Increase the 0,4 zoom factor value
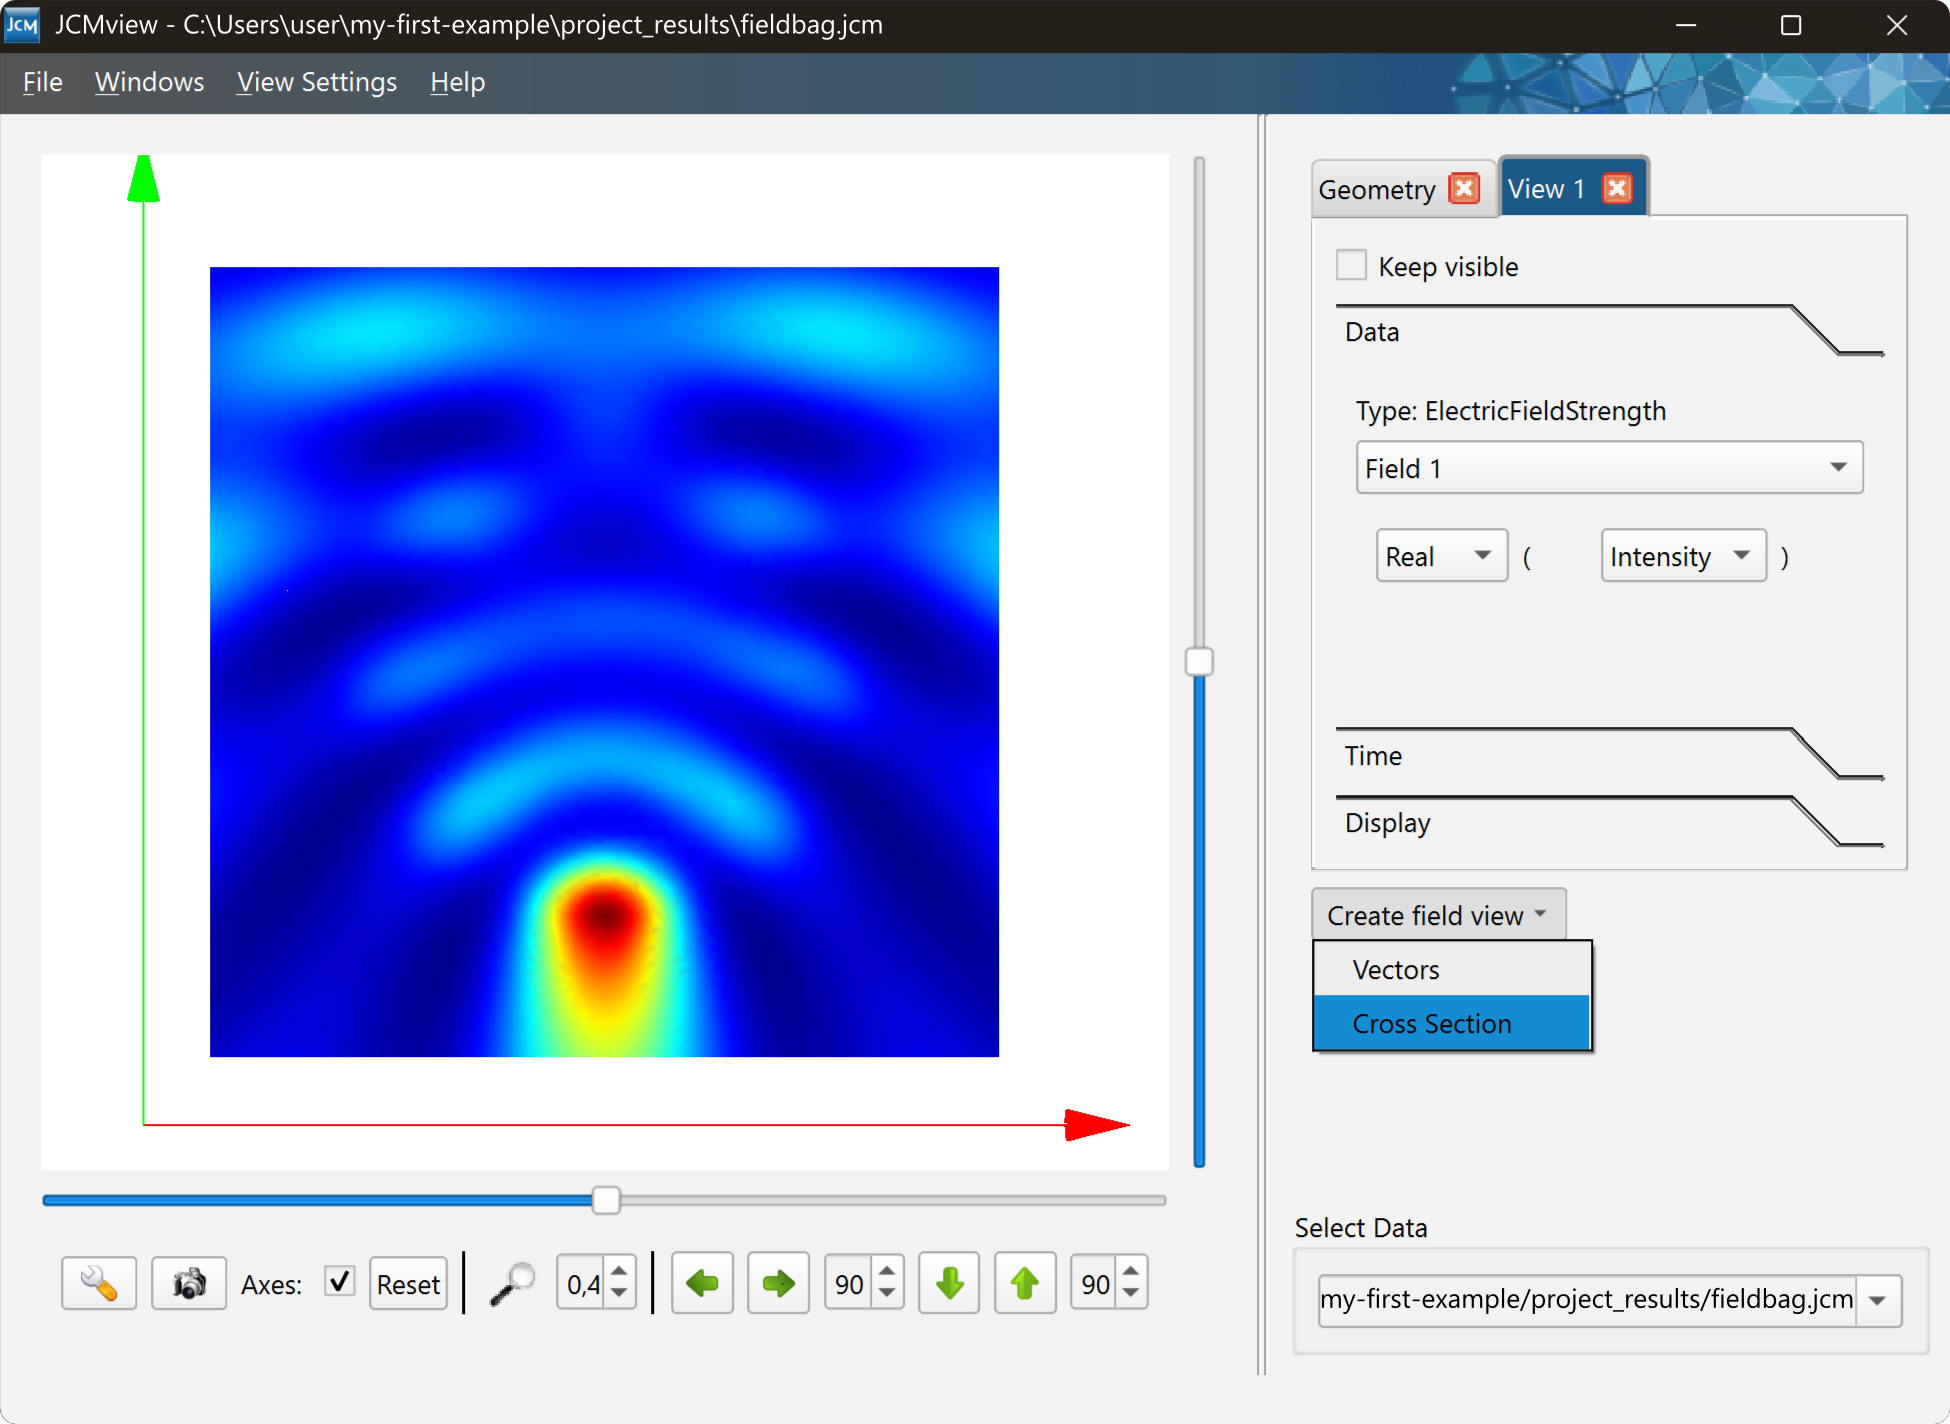The image size is (1950, 1424). click(619, 1271)
